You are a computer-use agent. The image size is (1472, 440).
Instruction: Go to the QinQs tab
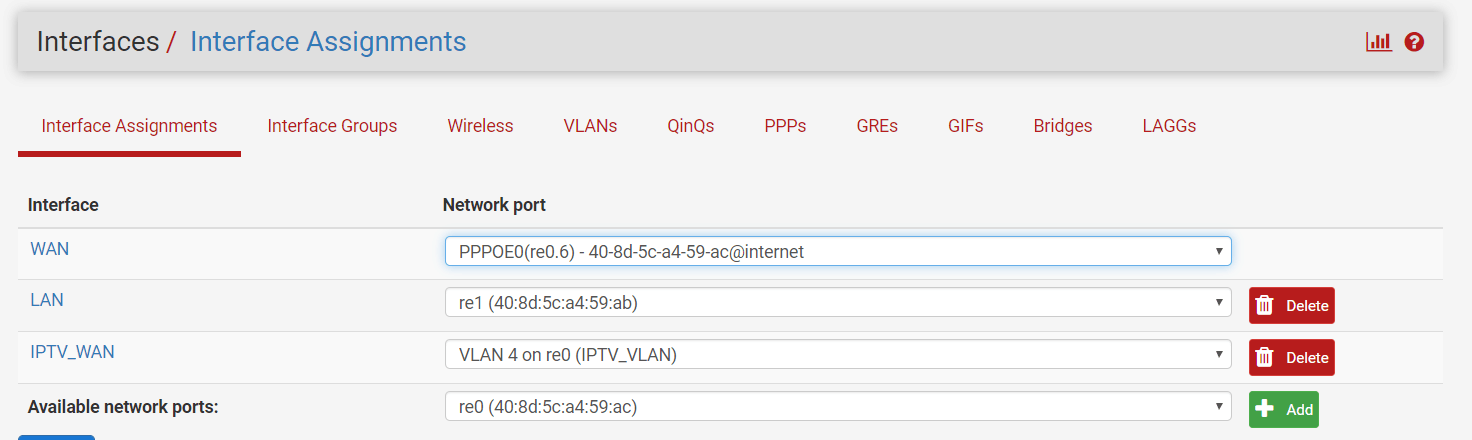(691, 126)
